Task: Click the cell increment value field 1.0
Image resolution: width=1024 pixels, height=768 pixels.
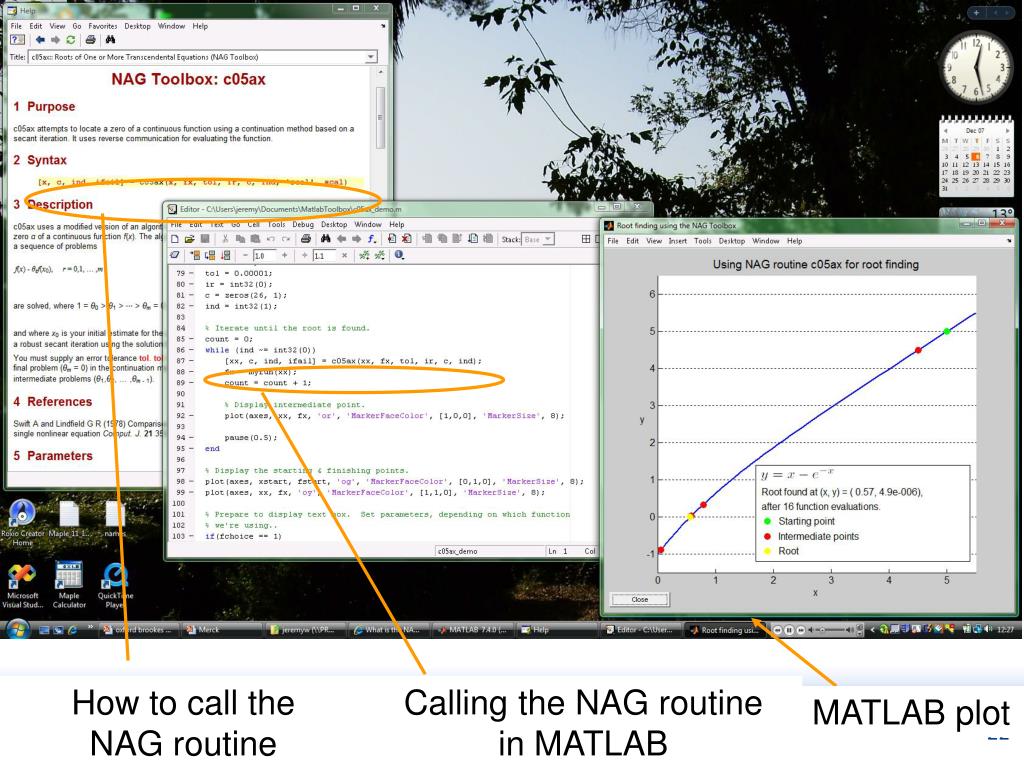Action: [264, 255]
